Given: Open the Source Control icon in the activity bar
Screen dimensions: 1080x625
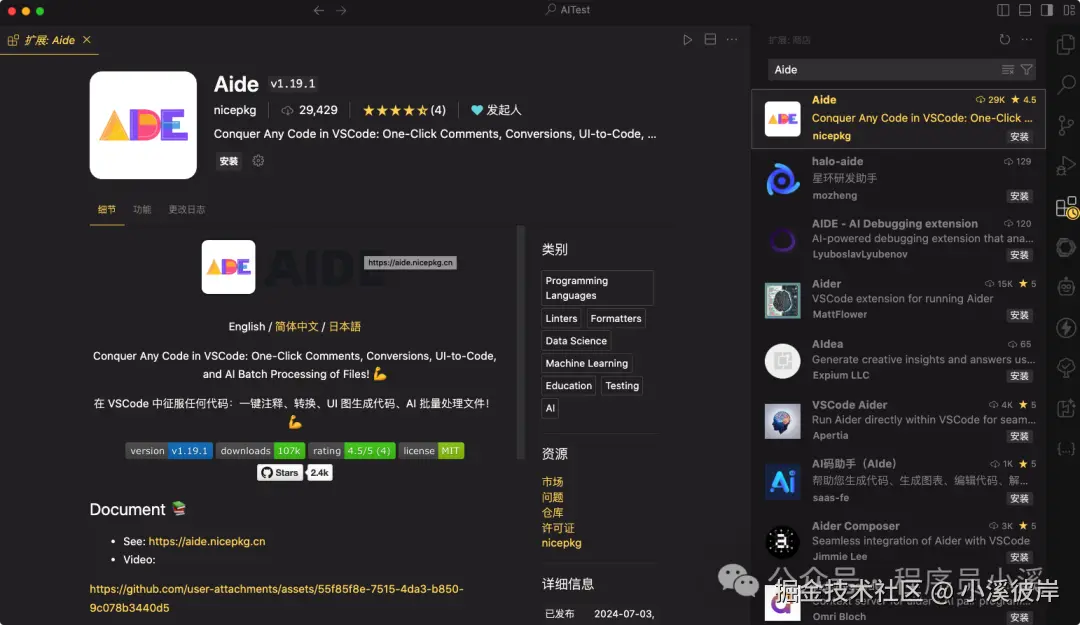Looking at the screenshot, I should point(1064,123).
